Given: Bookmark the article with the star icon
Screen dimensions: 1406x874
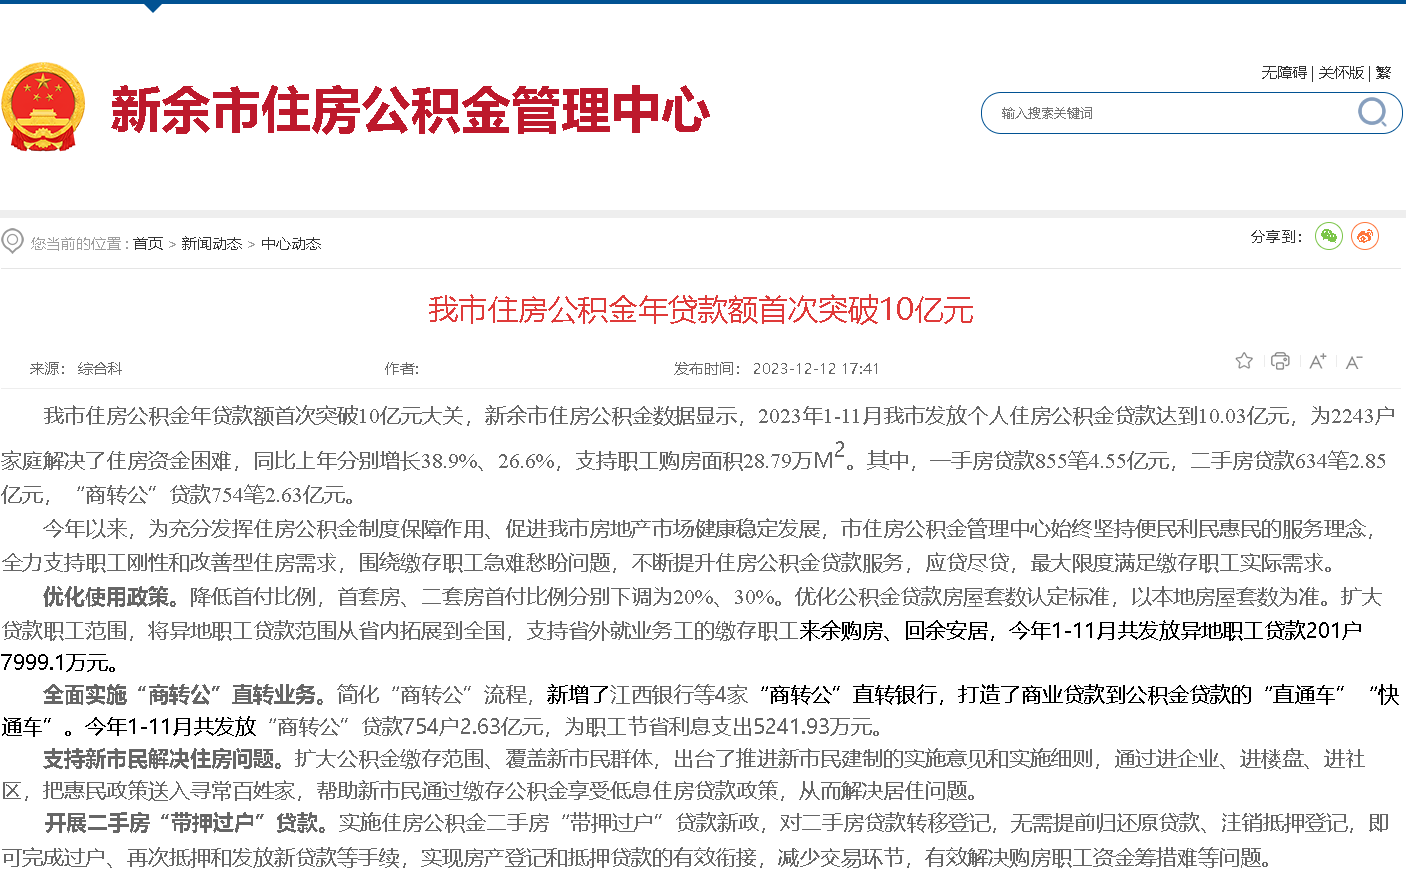Looking at the screenshot, I should [x=1244, y=361].
